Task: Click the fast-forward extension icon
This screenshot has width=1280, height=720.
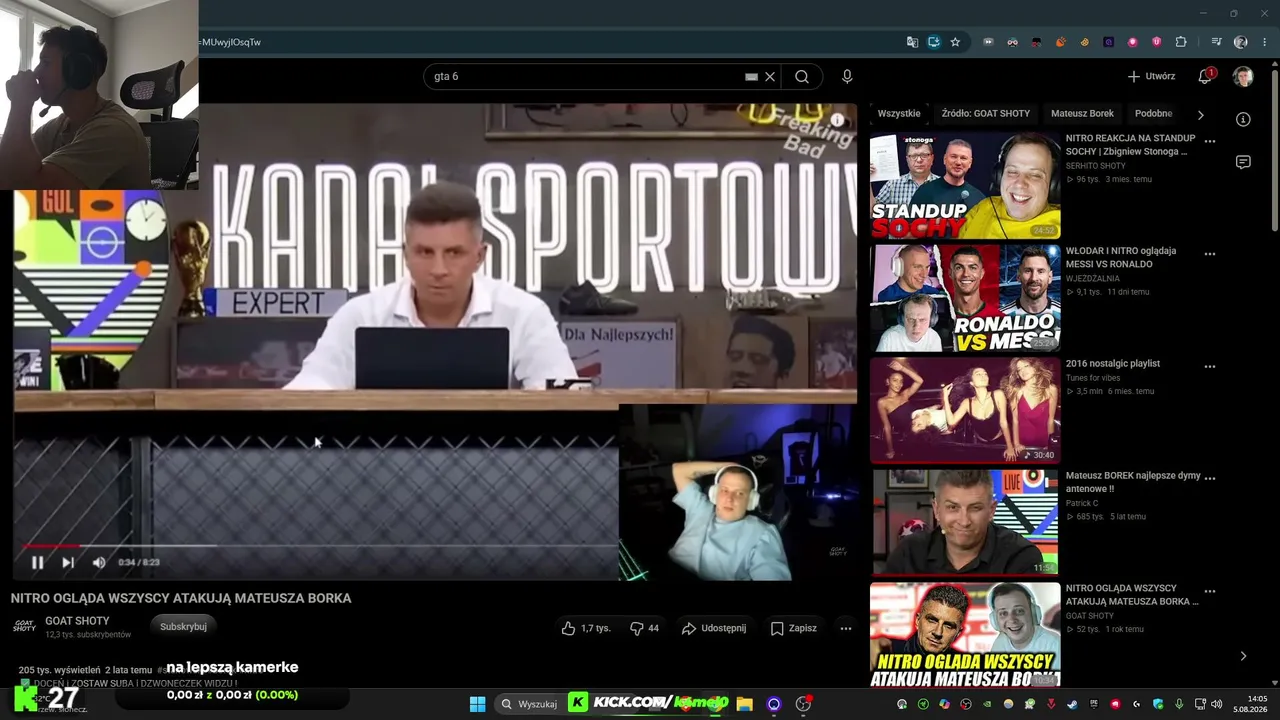Action: click(989, 42)
